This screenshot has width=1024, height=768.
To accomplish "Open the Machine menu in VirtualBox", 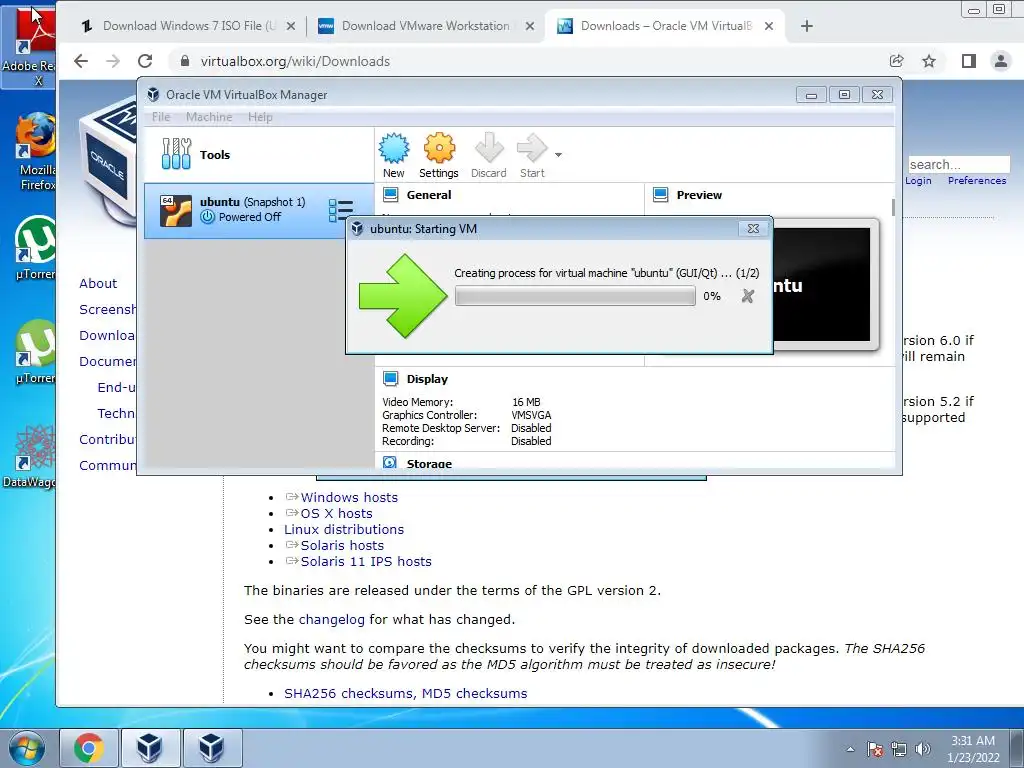I will (x=209, y=117).
